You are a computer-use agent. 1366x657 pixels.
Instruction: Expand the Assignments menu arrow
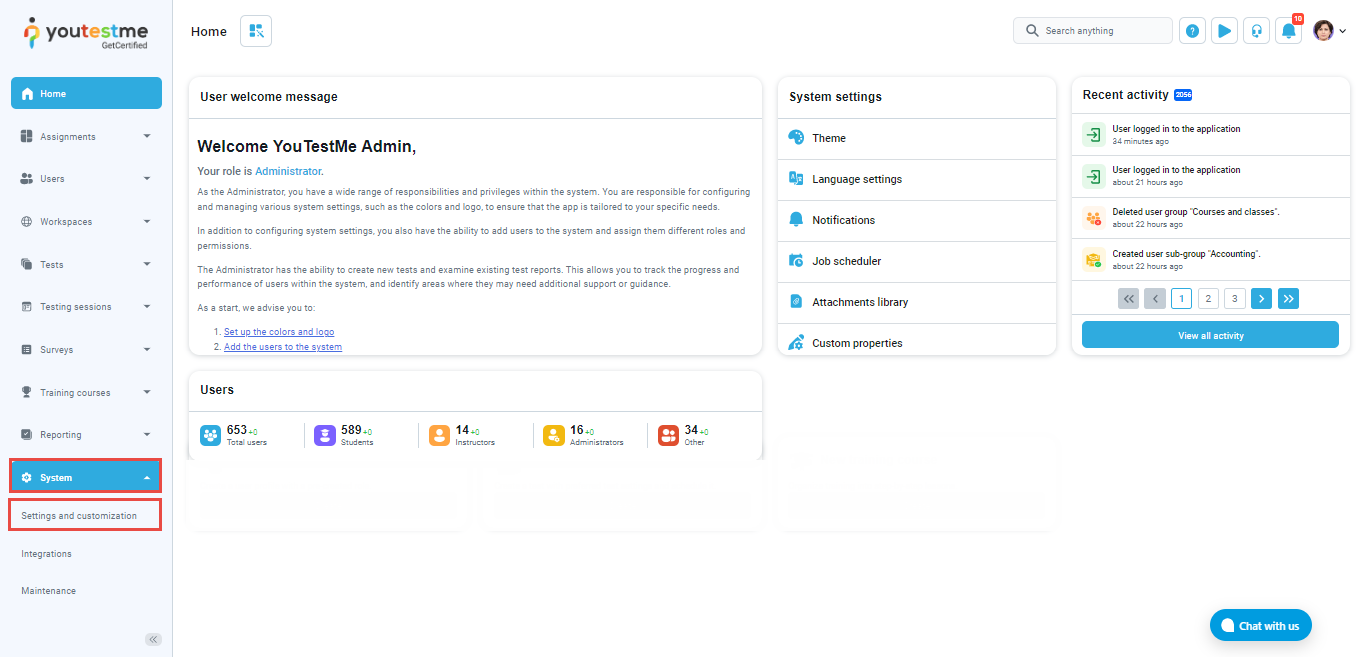coord(147,136)
